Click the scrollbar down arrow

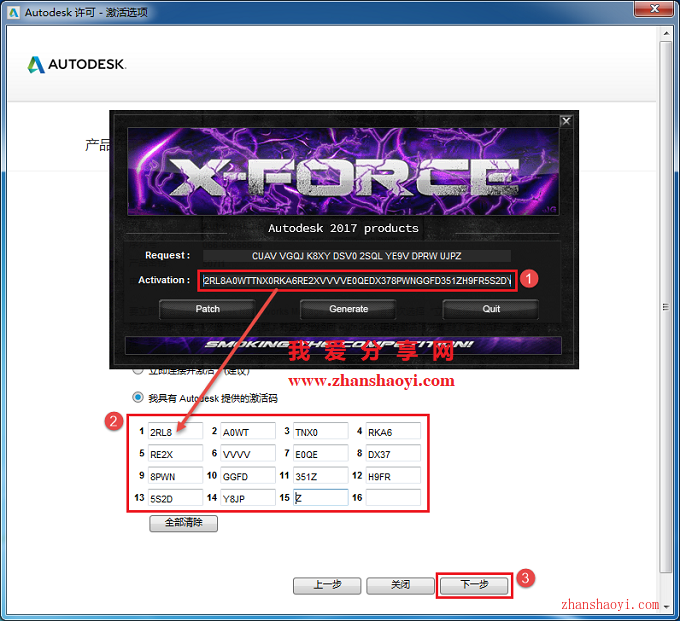[x=666, y=607]
